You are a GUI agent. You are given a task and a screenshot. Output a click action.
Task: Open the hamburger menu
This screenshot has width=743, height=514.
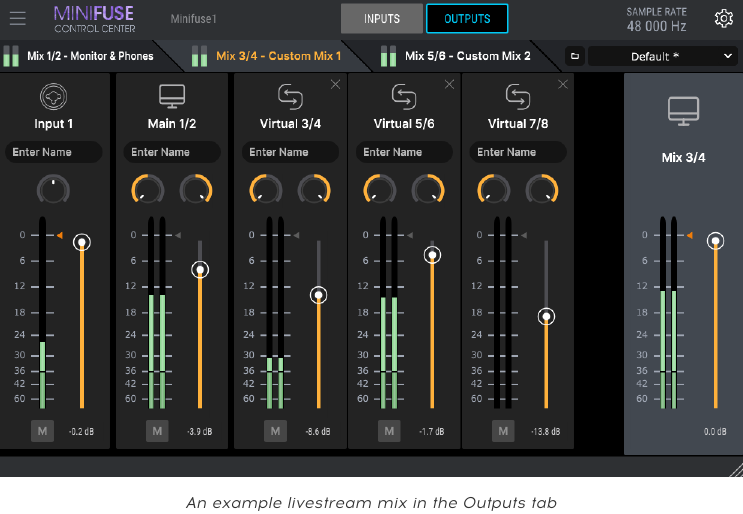click(x=18, y=18)
